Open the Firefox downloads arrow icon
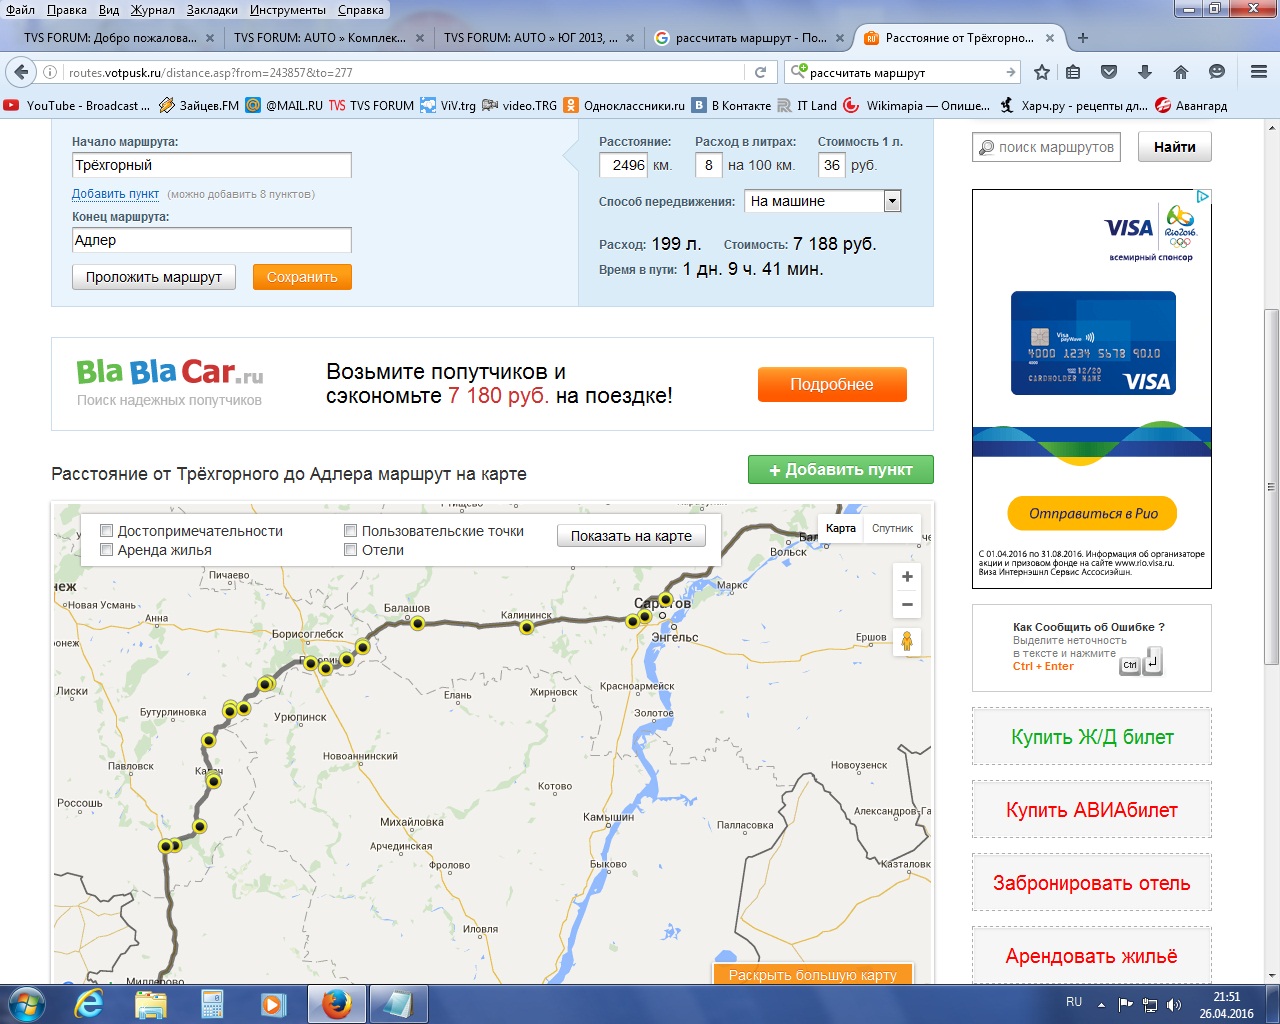The image size is (1280, 1024). coord(1145,72)
